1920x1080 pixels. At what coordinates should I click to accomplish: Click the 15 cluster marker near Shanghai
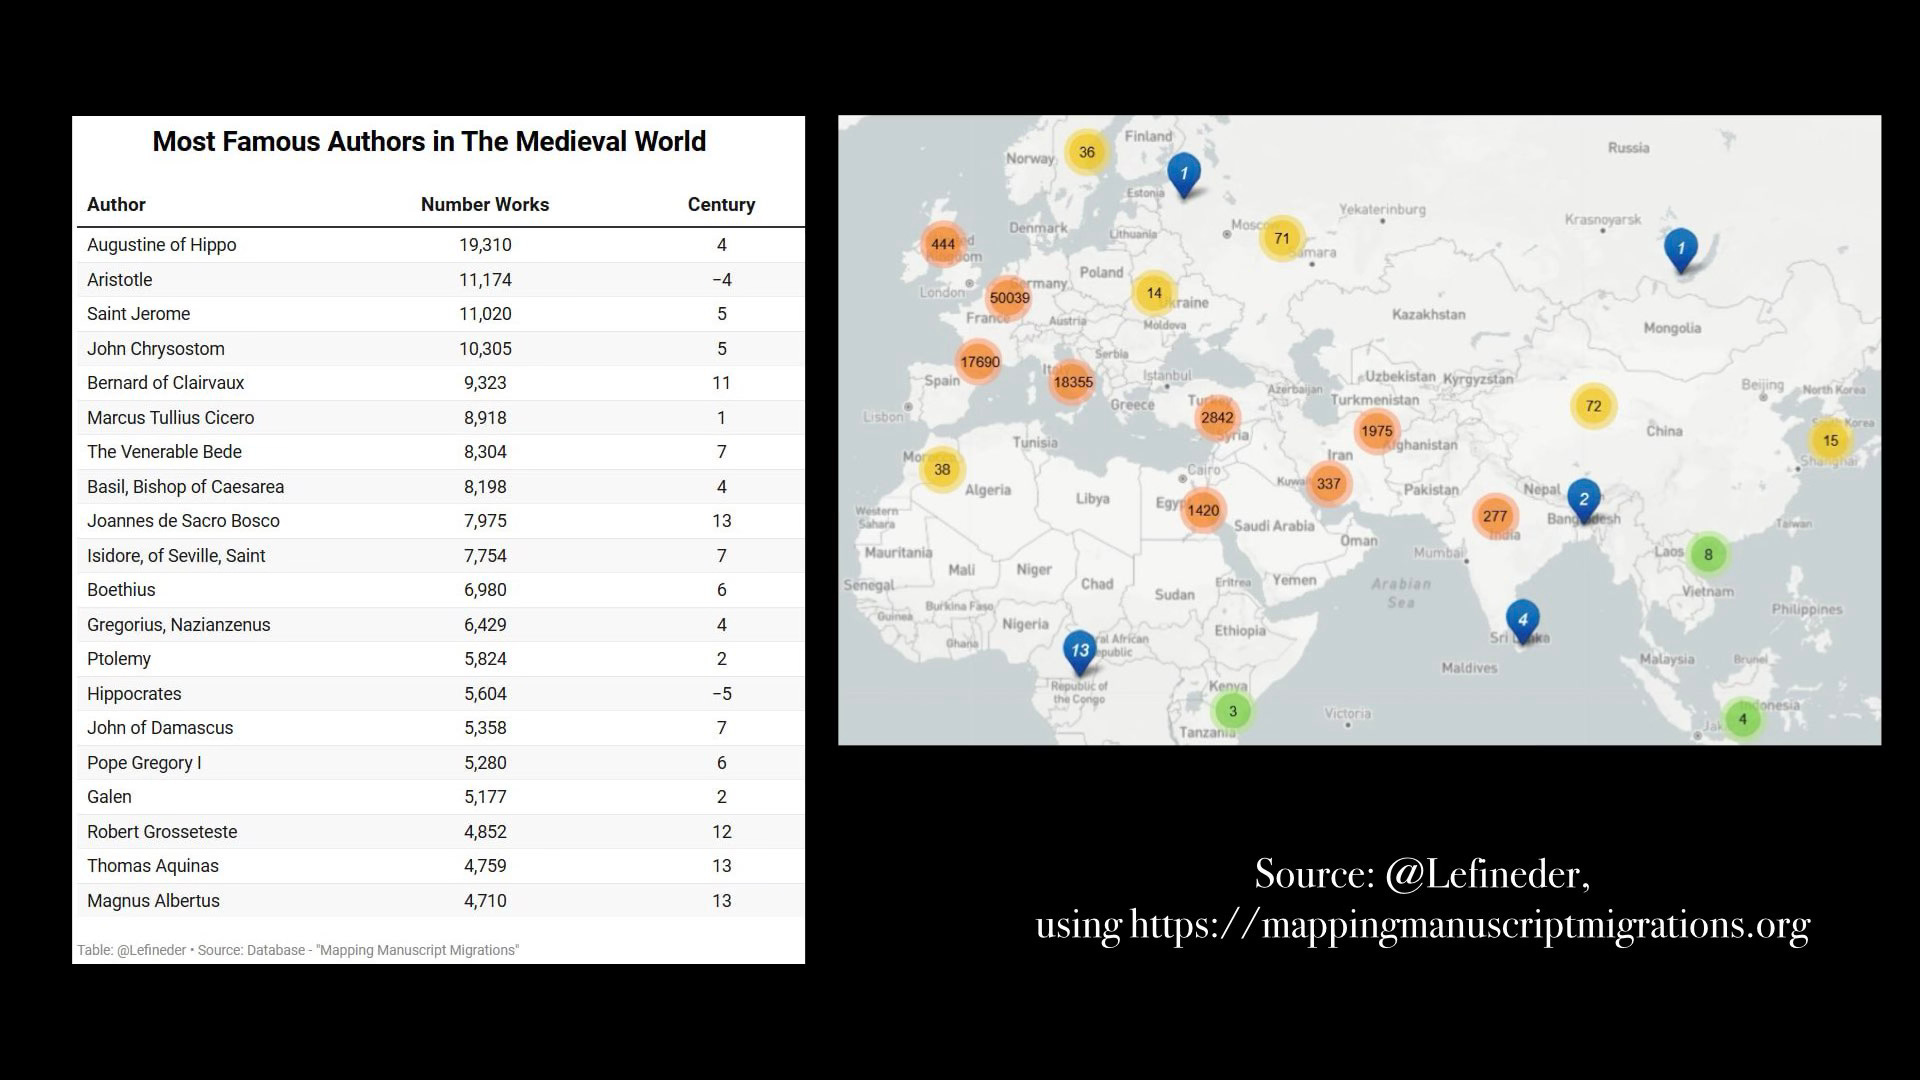point(1830,440)
